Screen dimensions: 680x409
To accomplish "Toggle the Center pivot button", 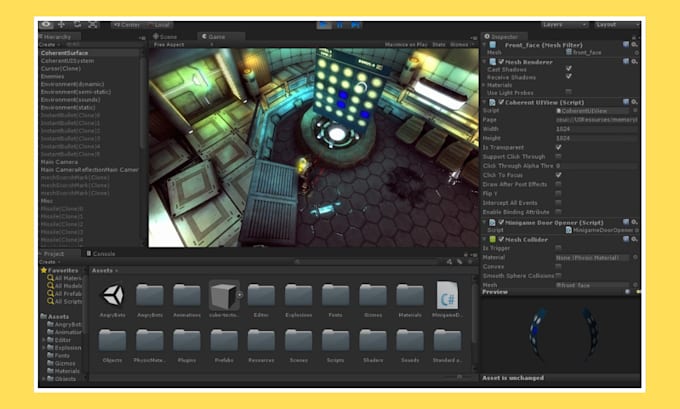I will tap(127, 25).
